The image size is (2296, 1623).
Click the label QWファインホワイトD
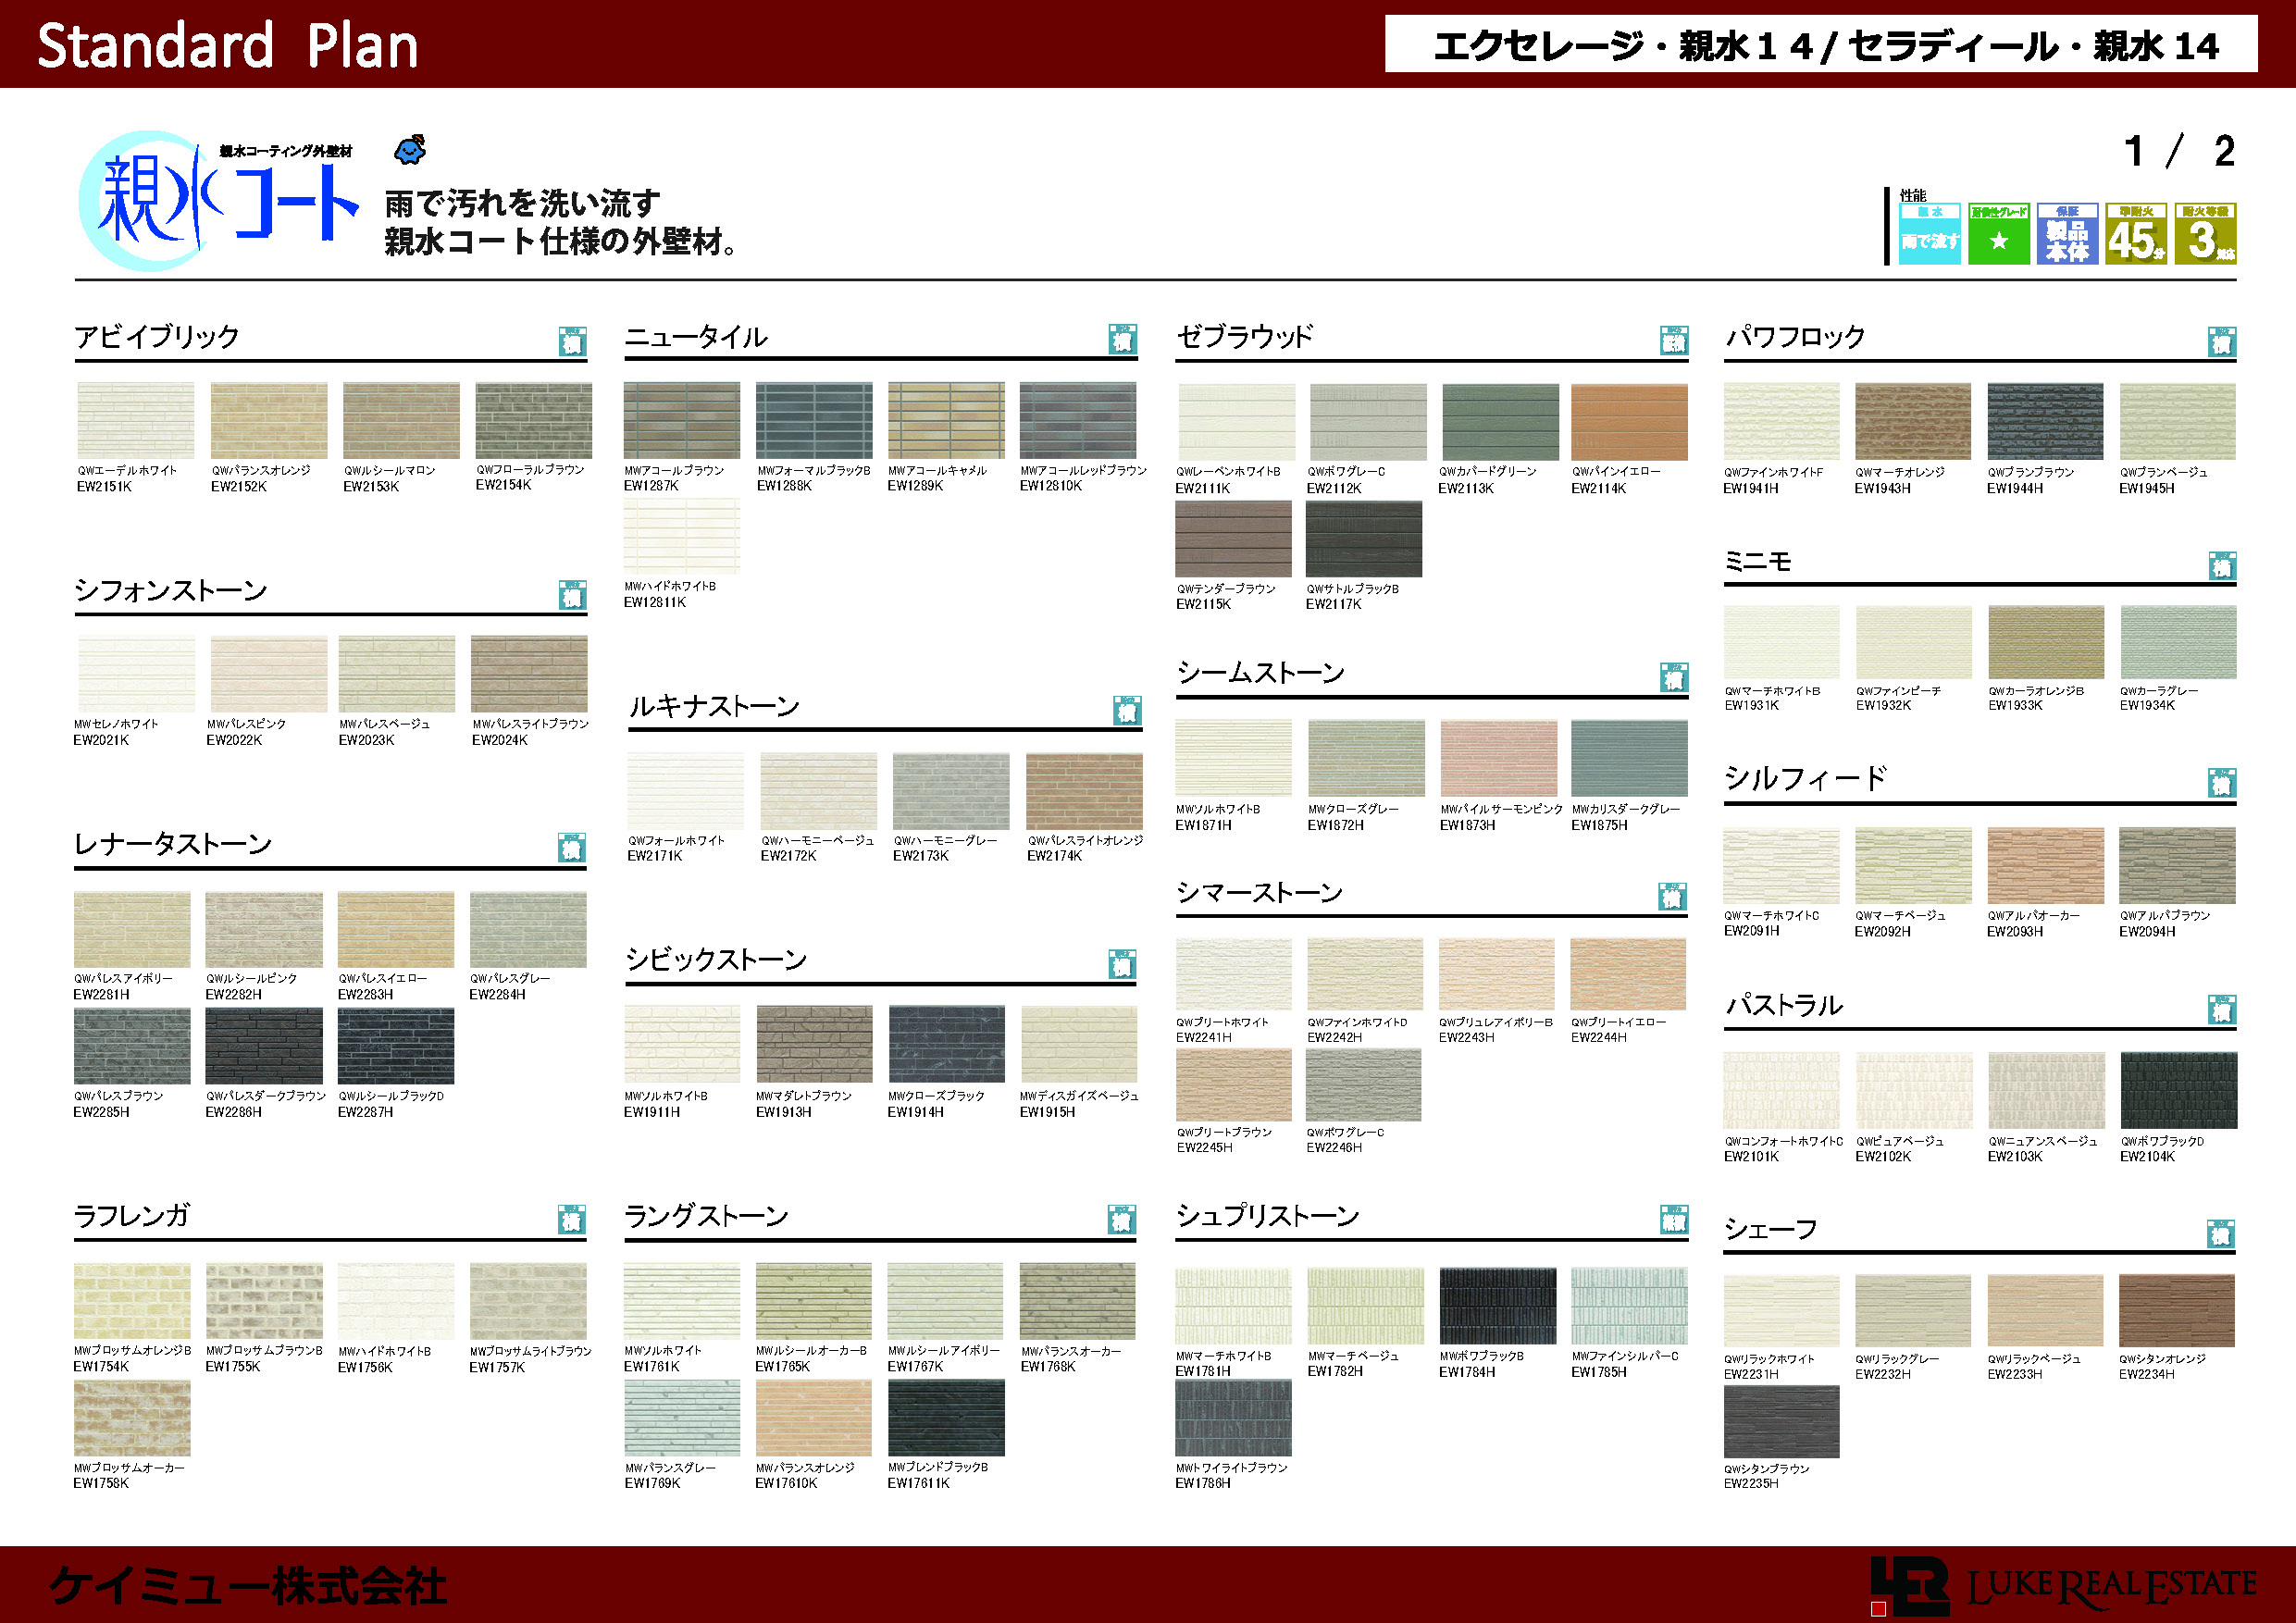coord(1357,1023)
